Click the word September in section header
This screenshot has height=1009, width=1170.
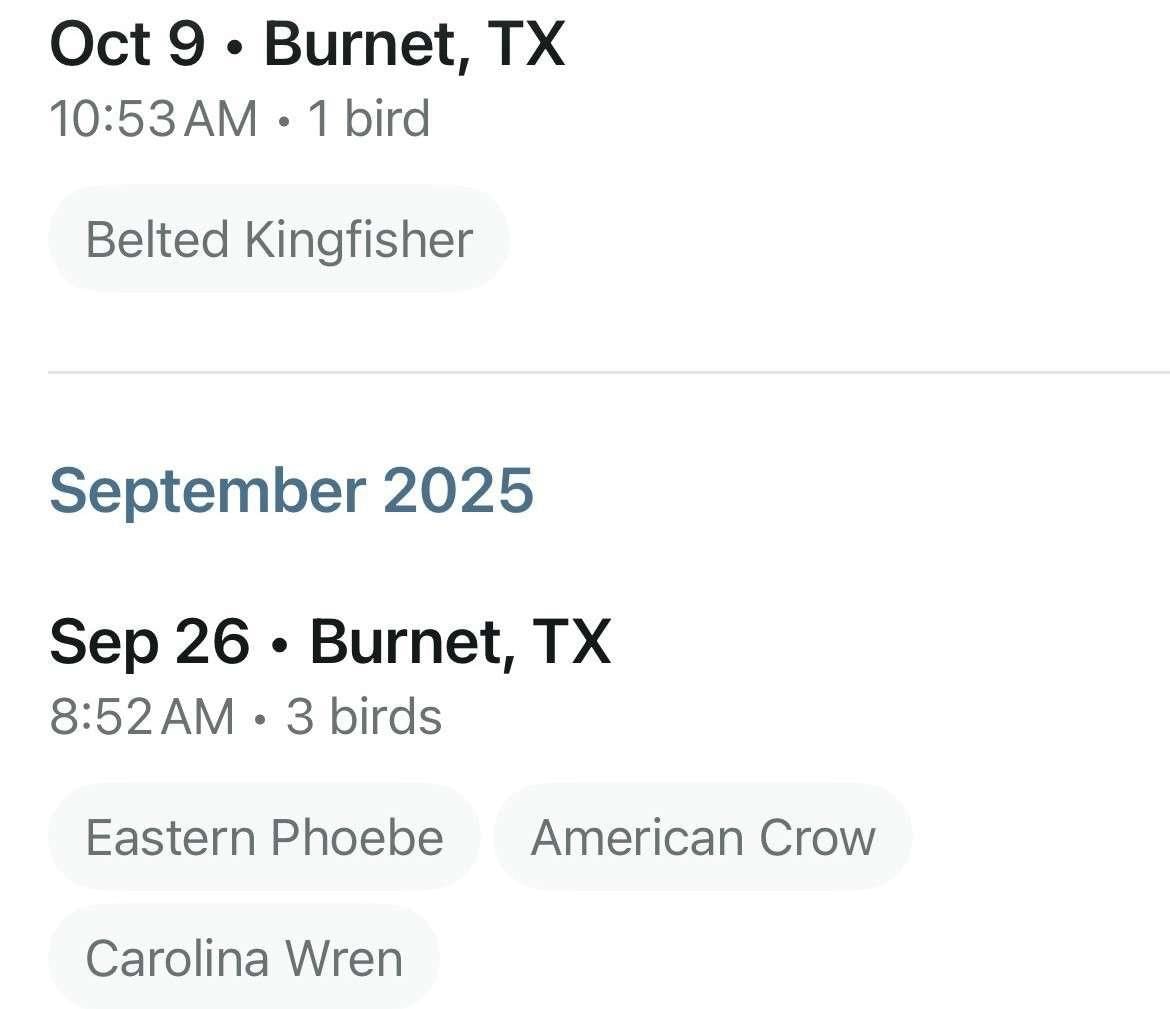pos(207,492)
